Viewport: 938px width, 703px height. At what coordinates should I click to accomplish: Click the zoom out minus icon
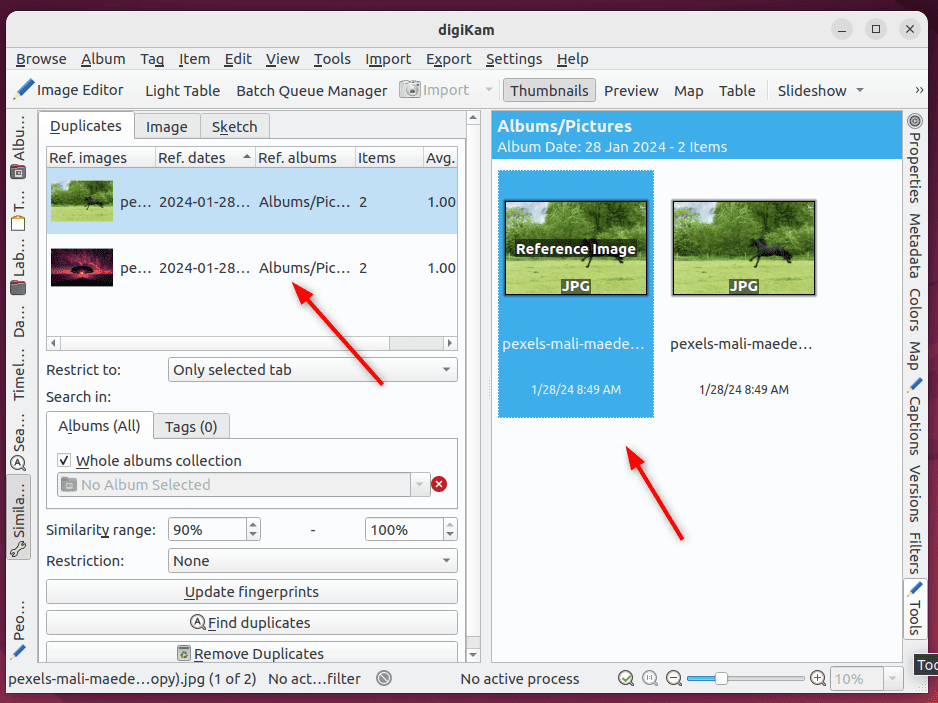[x=674, y=678]
